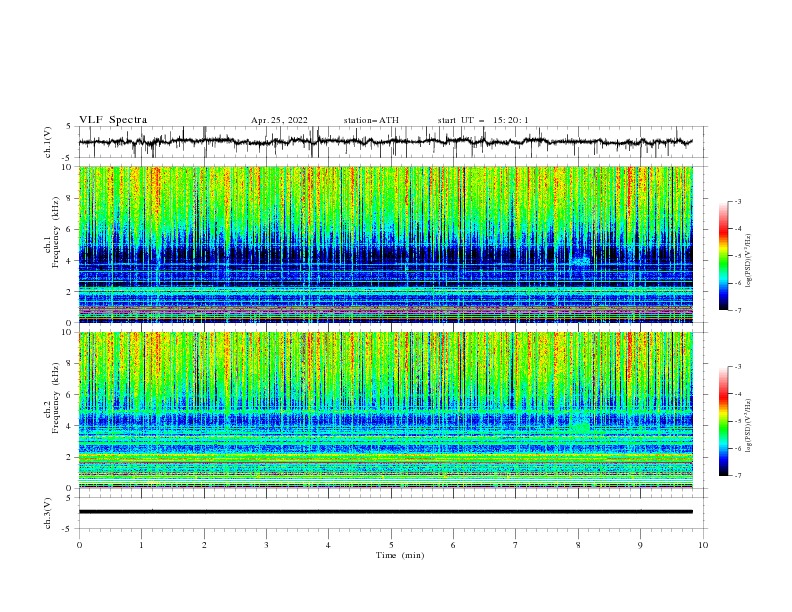This screenshot has height=612, width=792.
Task: Click the "ch.1(V)" waveform axis label
Action: point(47,142)
